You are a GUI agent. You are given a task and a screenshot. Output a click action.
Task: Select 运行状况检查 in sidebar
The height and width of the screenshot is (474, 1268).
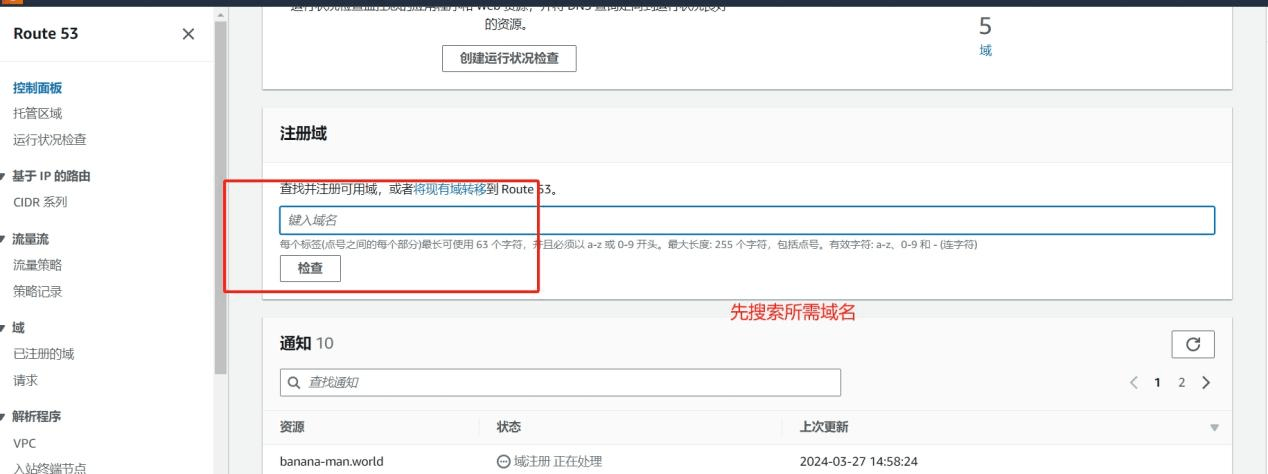coord(49,140)
